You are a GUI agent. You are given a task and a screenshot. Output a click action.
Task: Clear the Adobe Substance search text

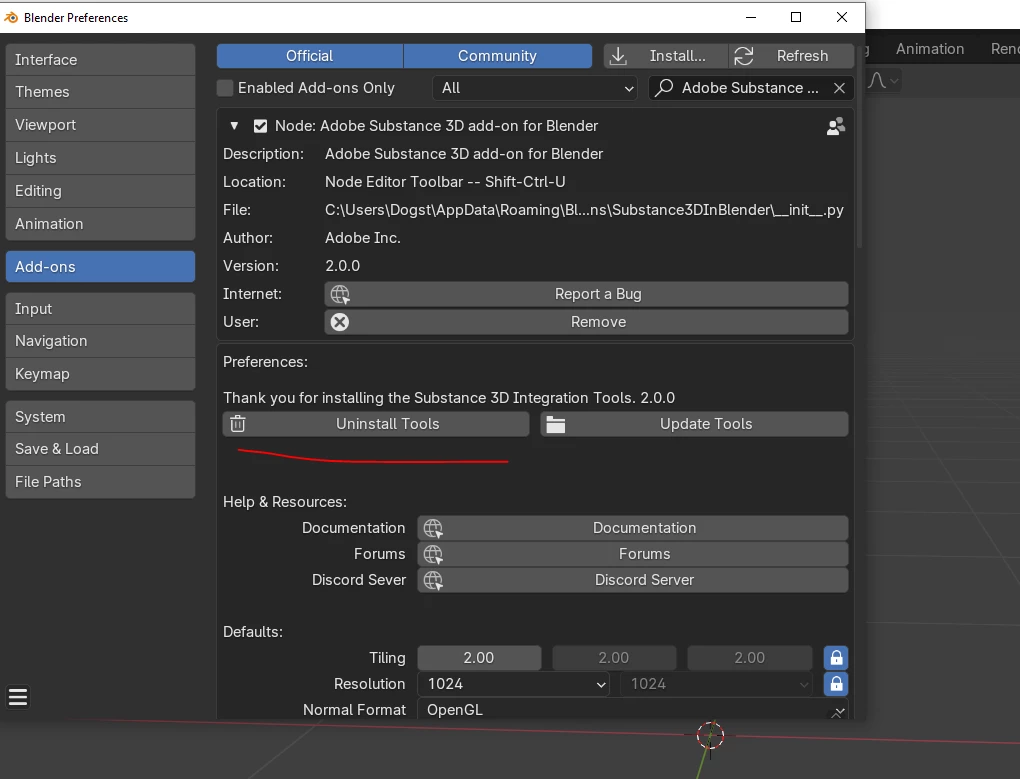[x=839, y=88]
